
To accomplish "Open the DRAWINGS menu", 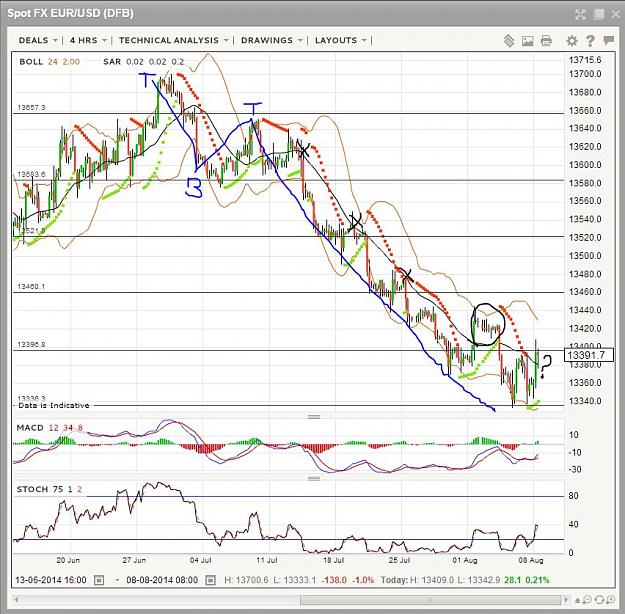I will tap(272, 40).
